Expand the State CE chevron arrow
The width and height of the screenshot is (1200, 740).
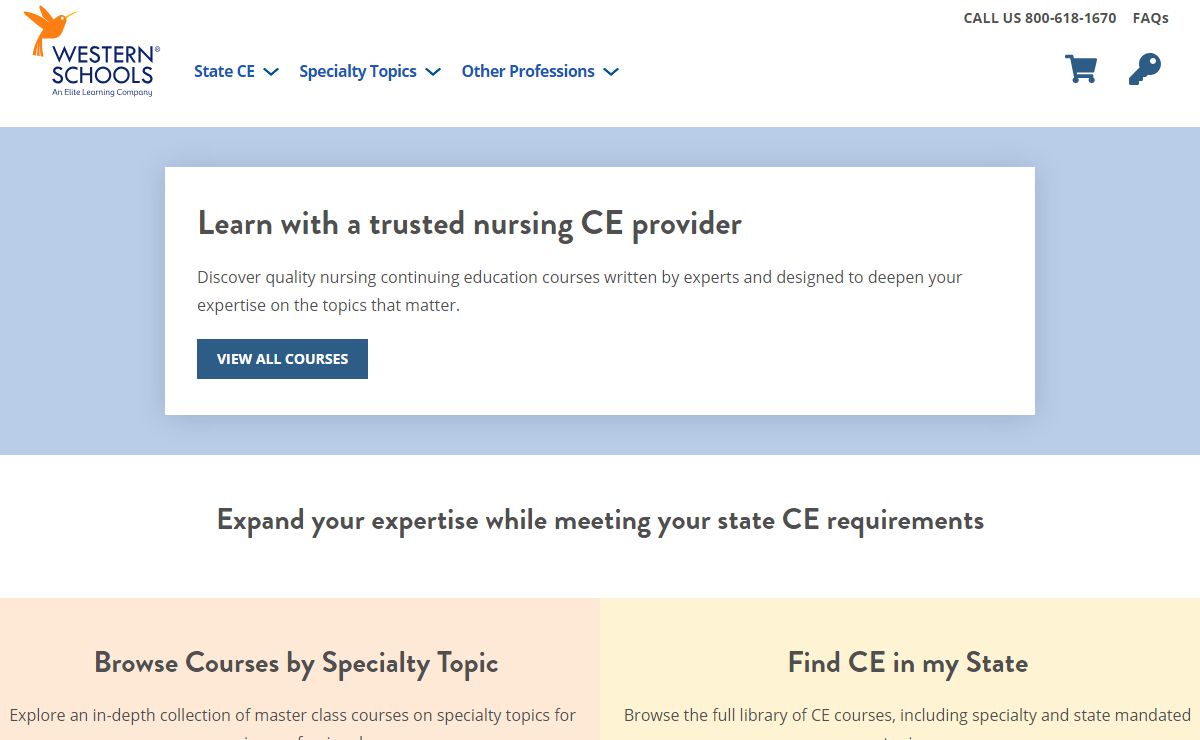point(271,72)
